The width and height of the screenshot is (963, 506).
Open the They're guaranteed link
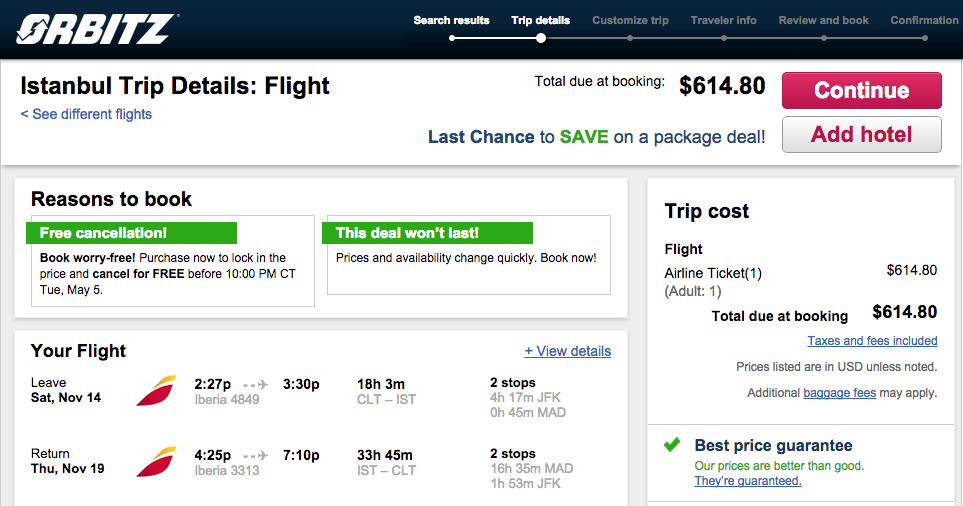point(748,481)
